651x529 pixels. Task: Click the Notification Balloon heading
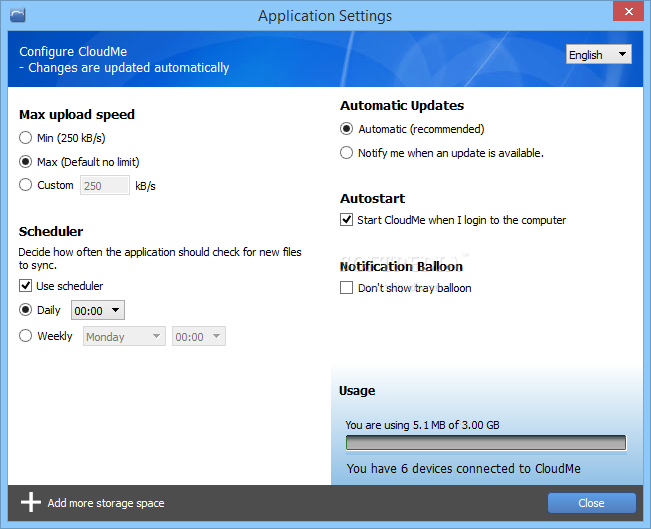(x=401, y=267)
